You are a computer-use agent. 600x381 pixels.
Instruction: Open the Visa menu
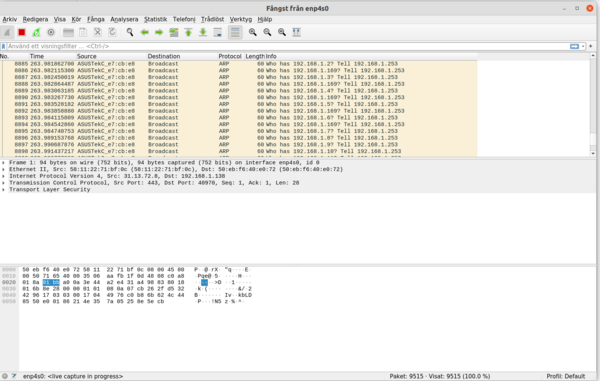59,19
